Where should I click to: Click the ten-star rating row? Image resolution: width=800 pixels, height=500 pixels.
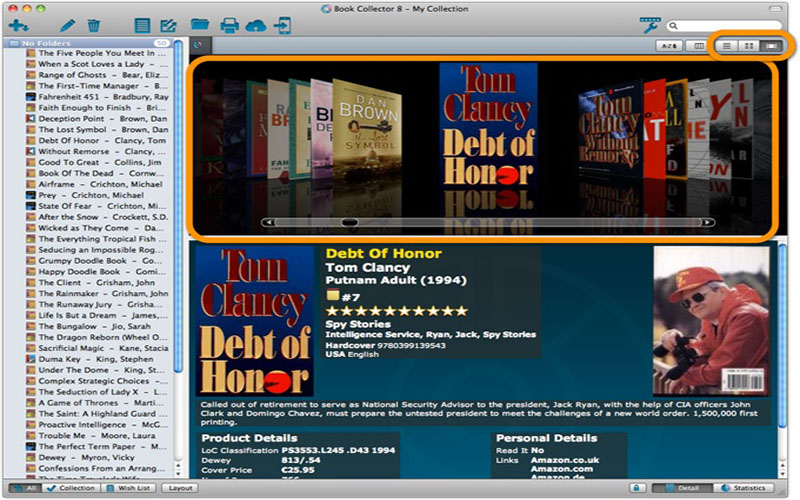pyautogui.click(x=396, y=311)
